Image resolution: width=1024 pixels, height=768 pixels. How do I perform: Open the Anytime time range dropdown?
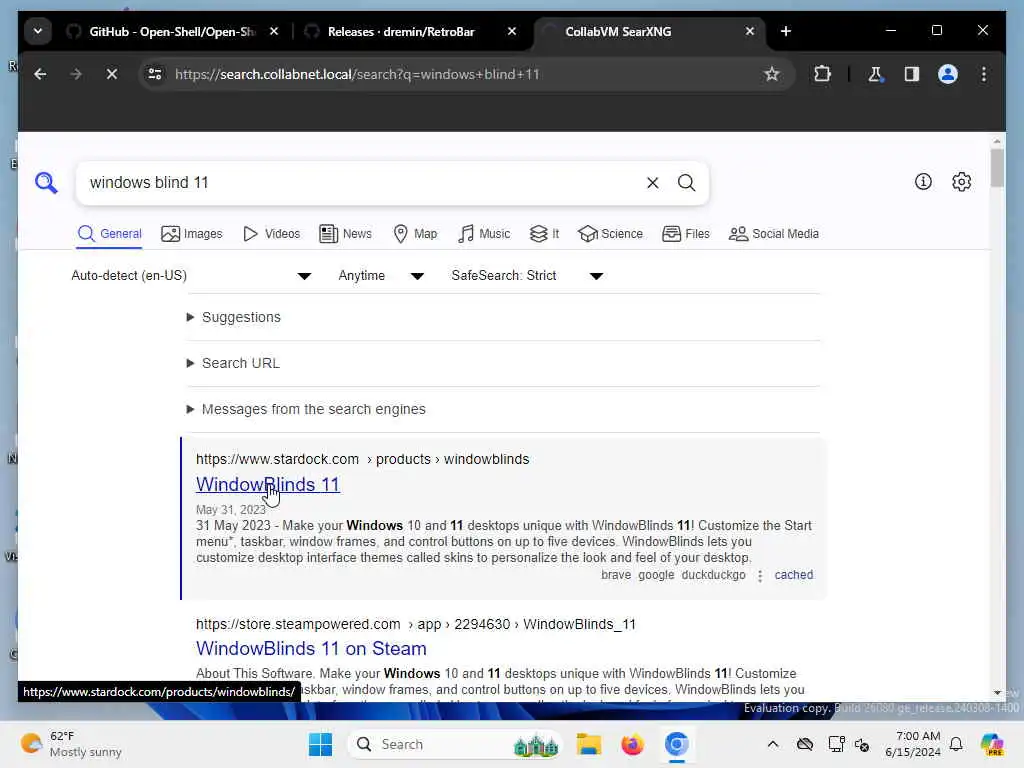[381, 276]
